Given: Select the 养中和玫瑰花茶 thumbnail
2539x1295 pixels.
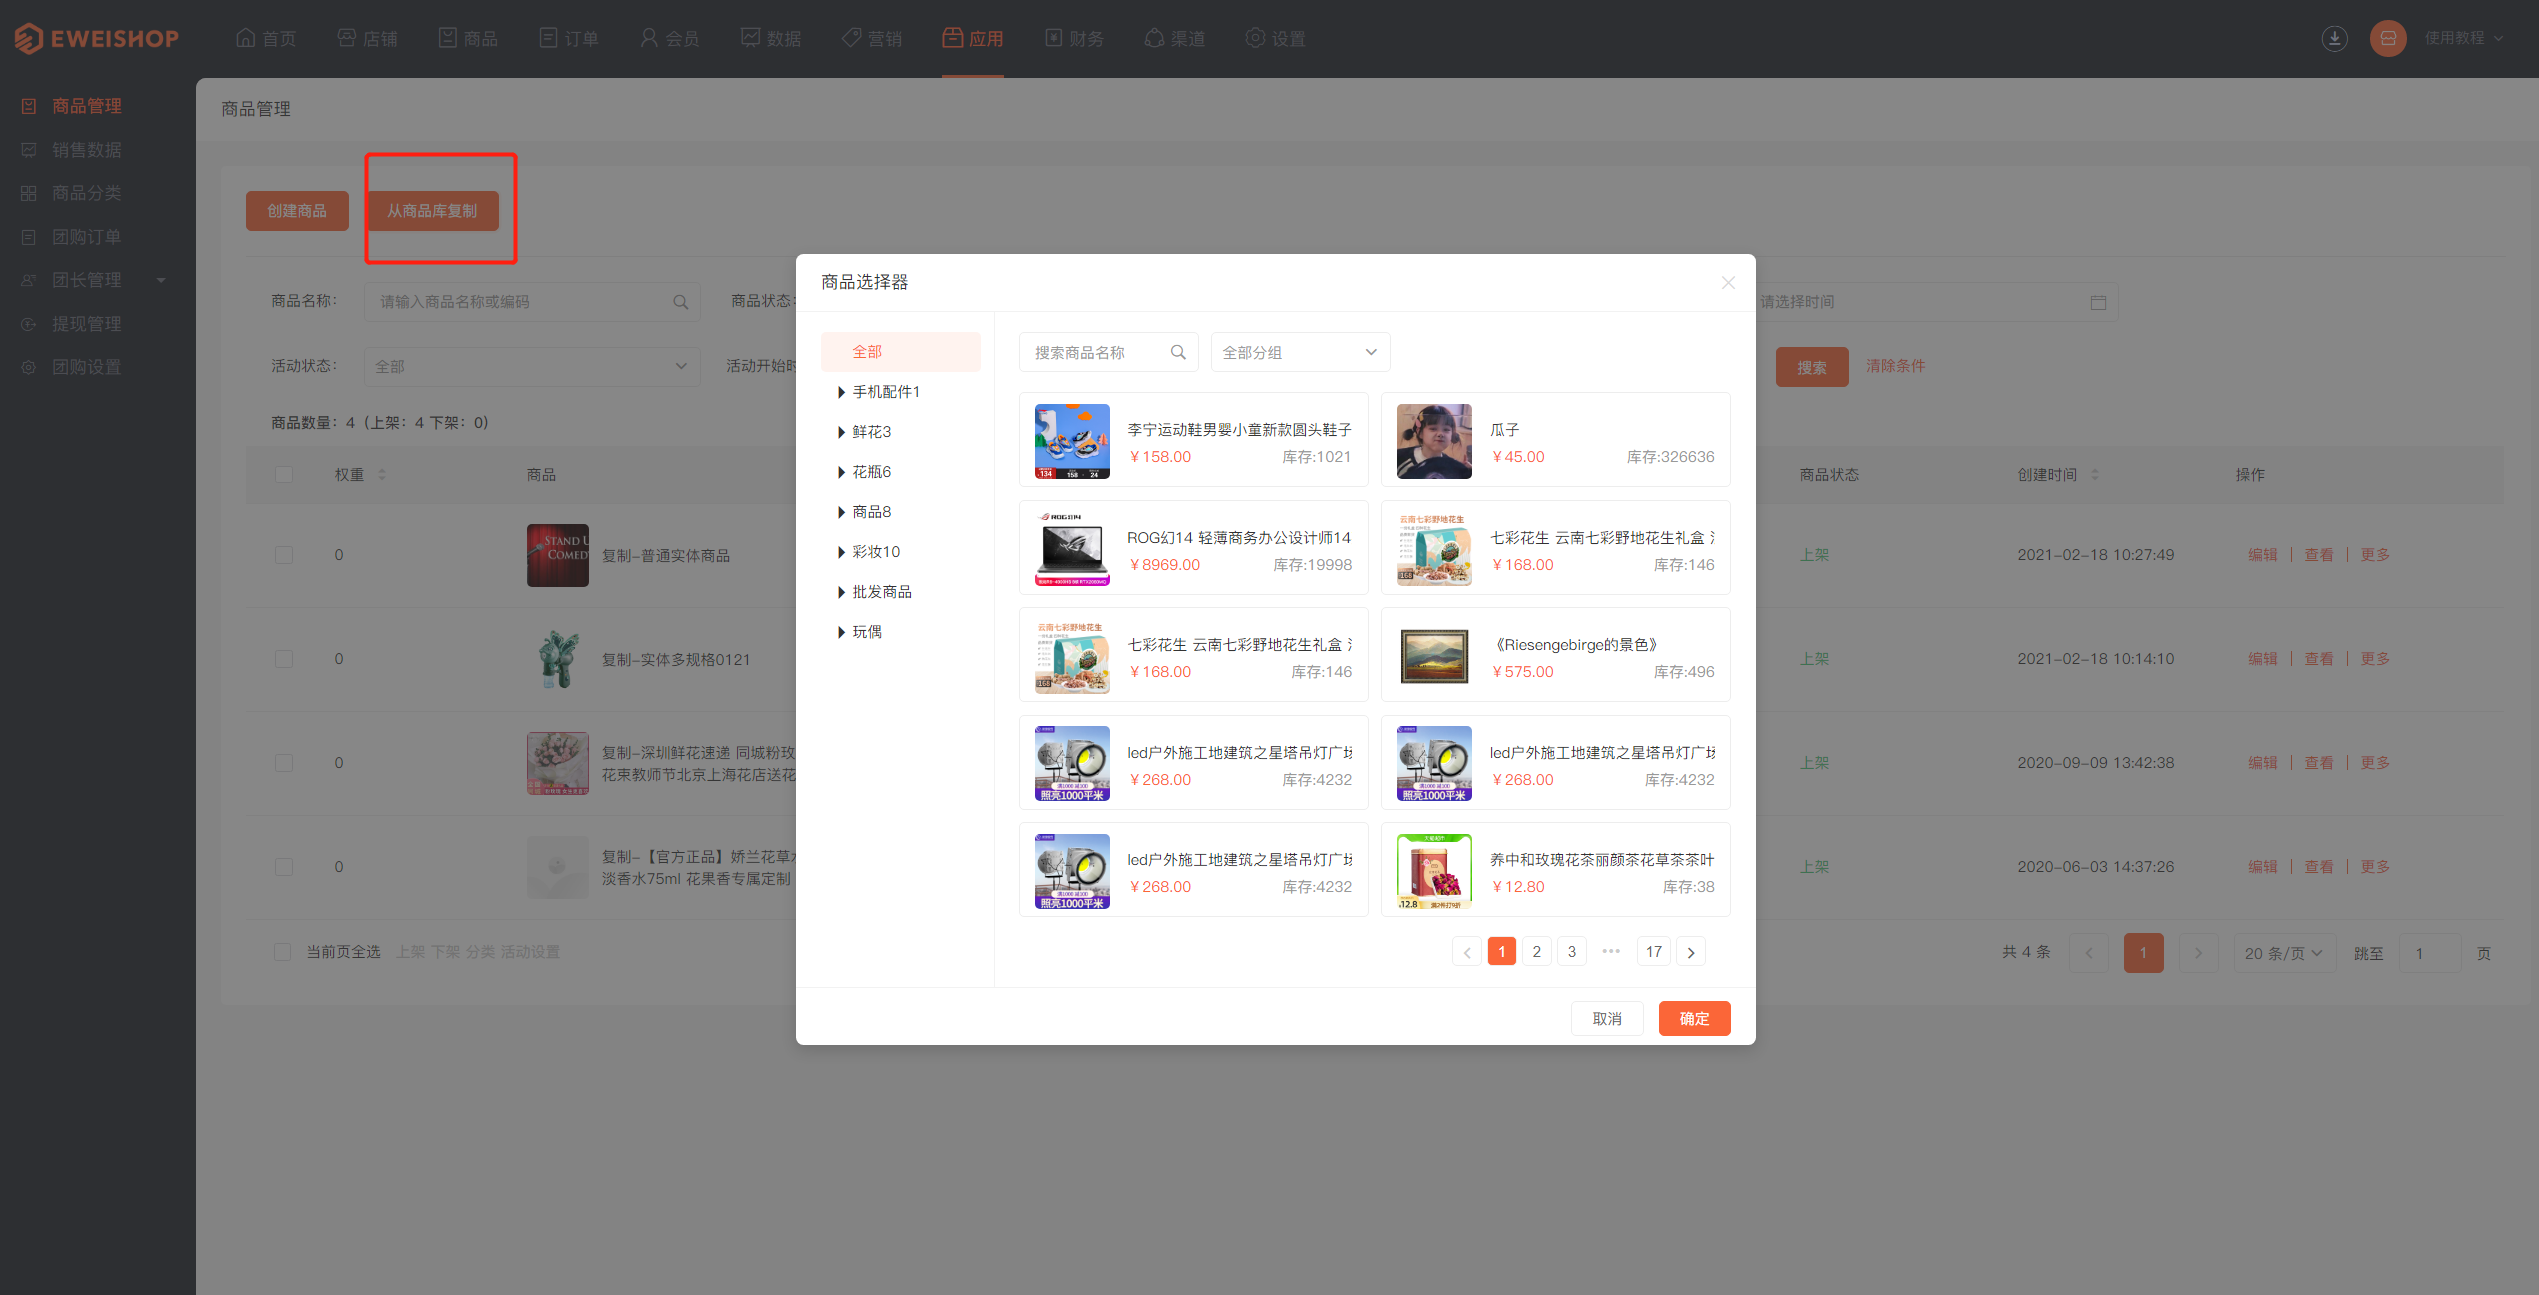Looking at the screenshot, I should click(1434, 872).
